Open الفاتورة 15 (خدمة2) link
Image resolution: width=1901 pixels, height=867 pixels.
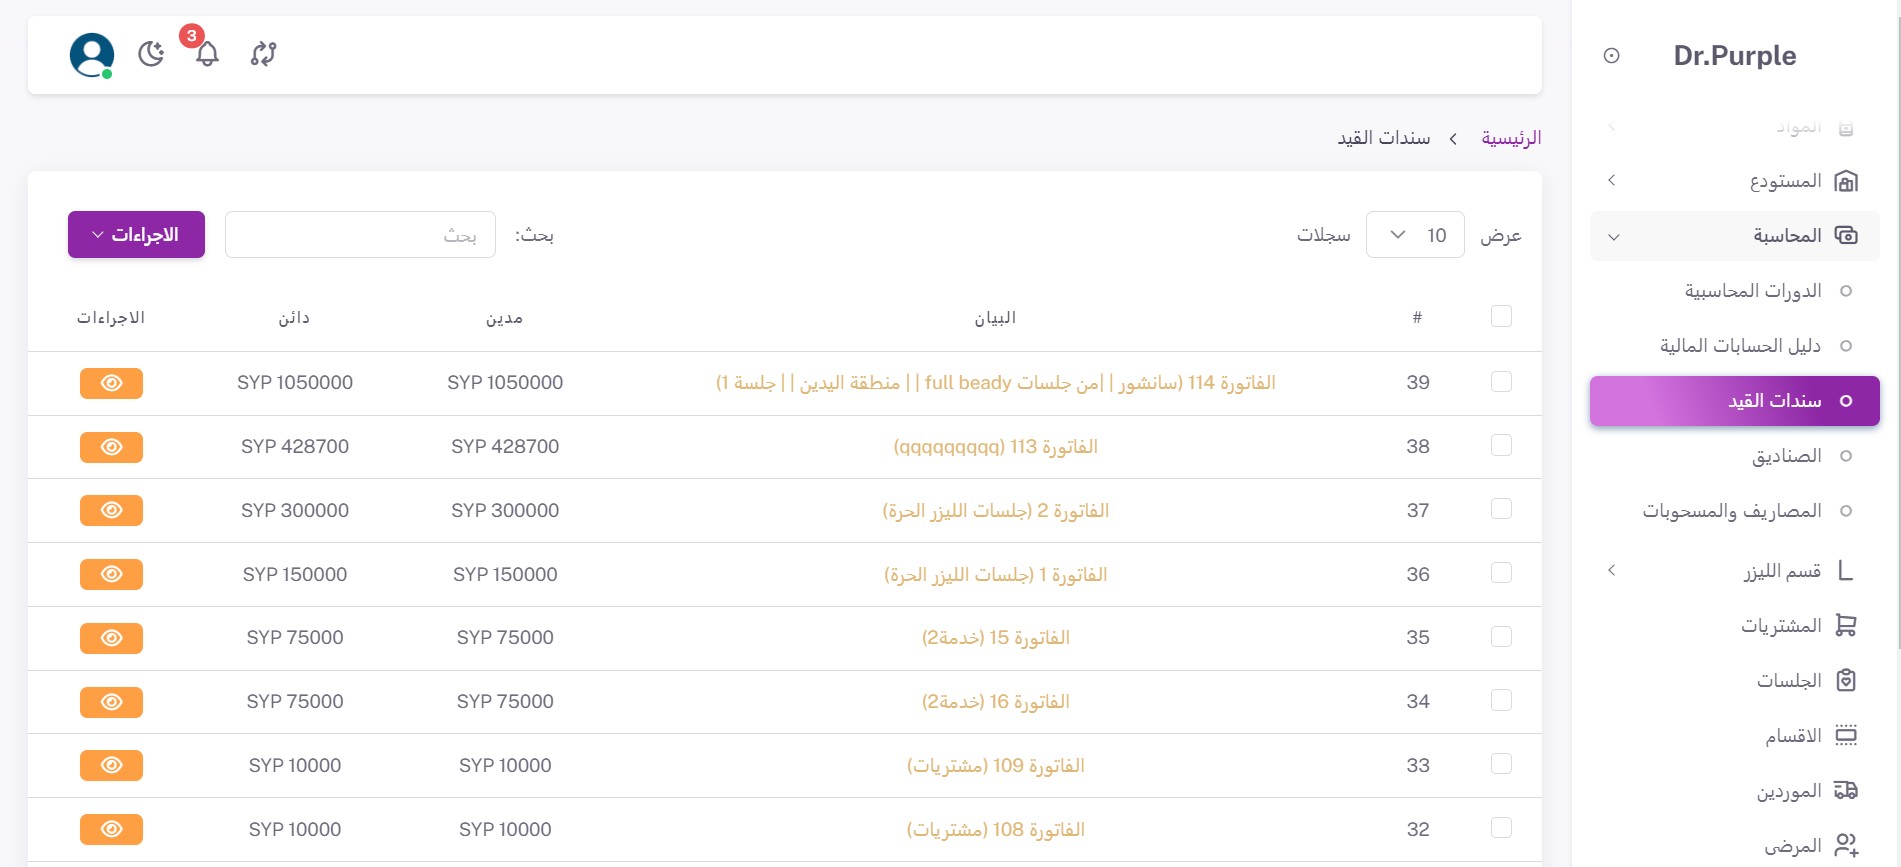coord(995,638)
